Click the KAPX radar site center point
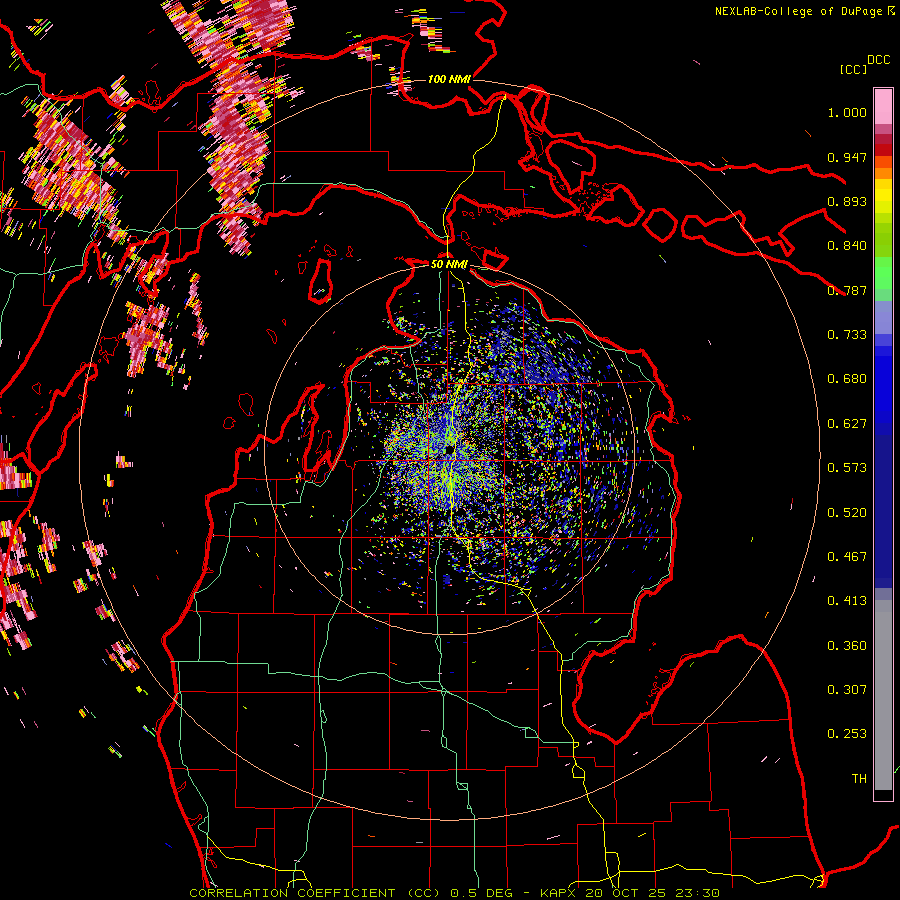This screenshot has width=900, height=900. coord(450,450)
